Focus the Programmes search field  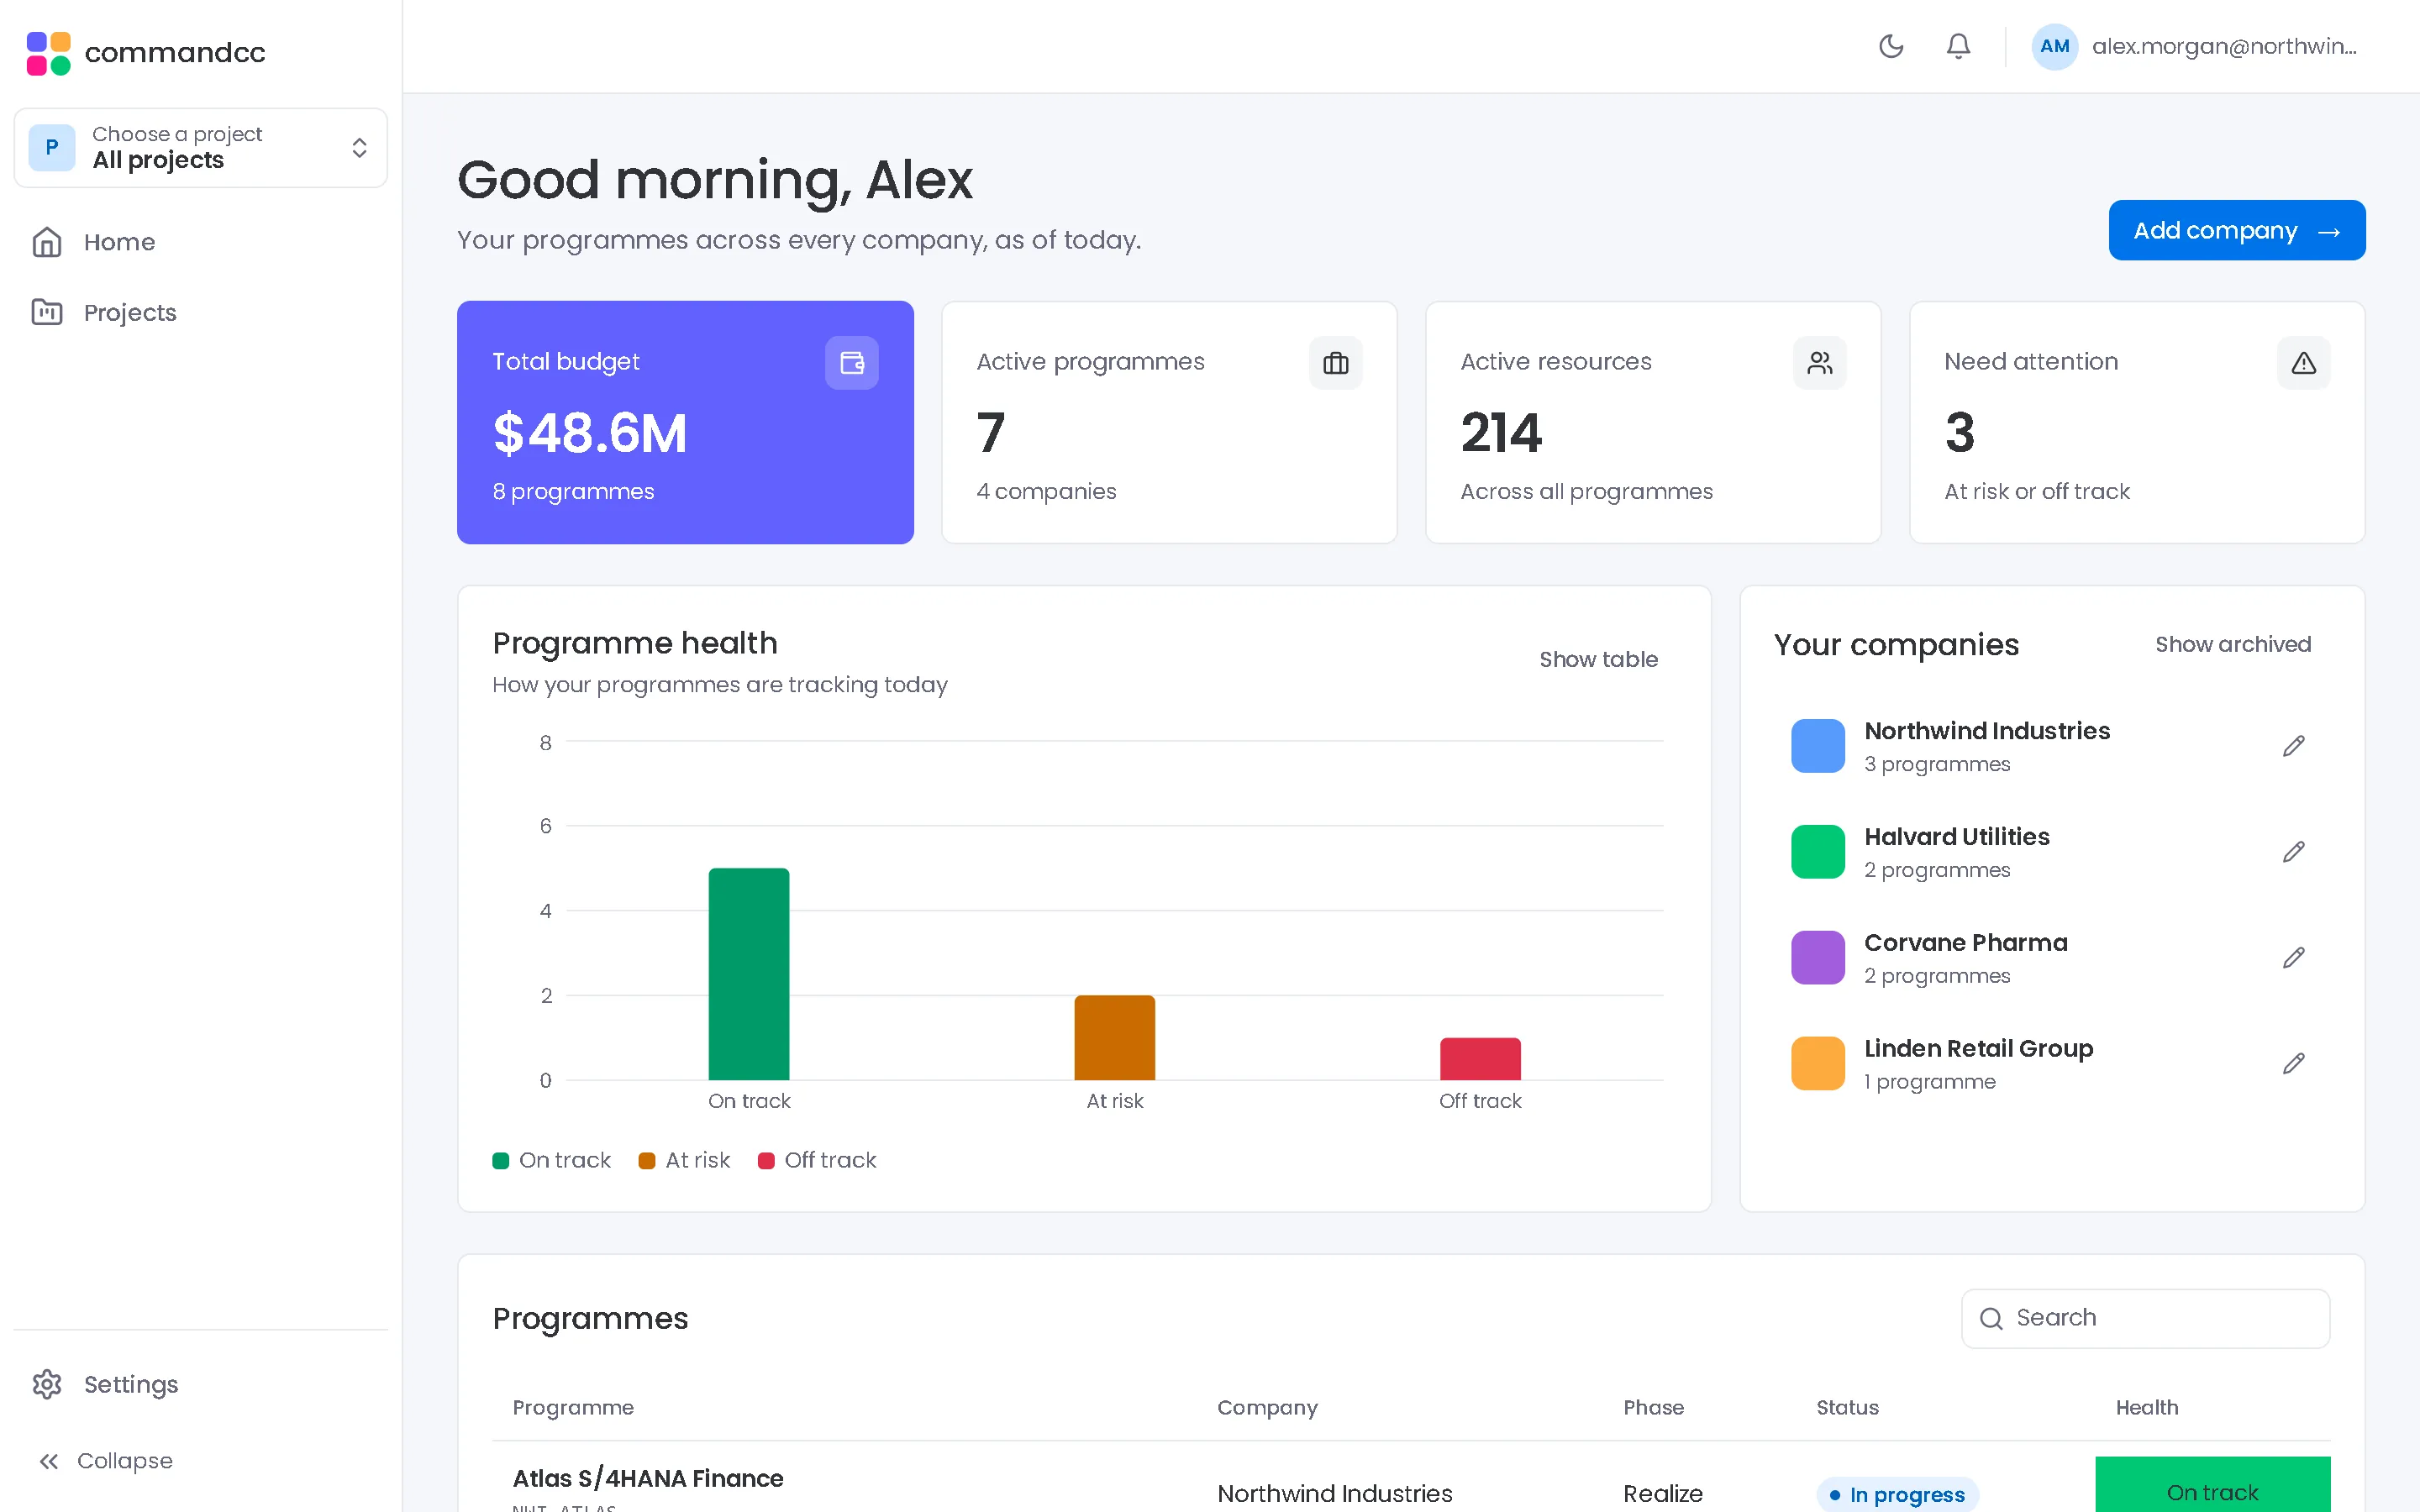tap(2145, 1318)
